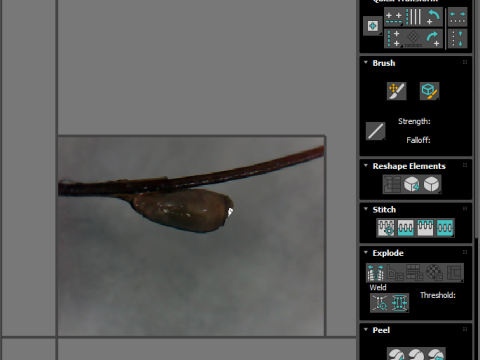480x360 pixels.
Task: Click Flatten by Smoothing Group icon
Action: (415, 273)
